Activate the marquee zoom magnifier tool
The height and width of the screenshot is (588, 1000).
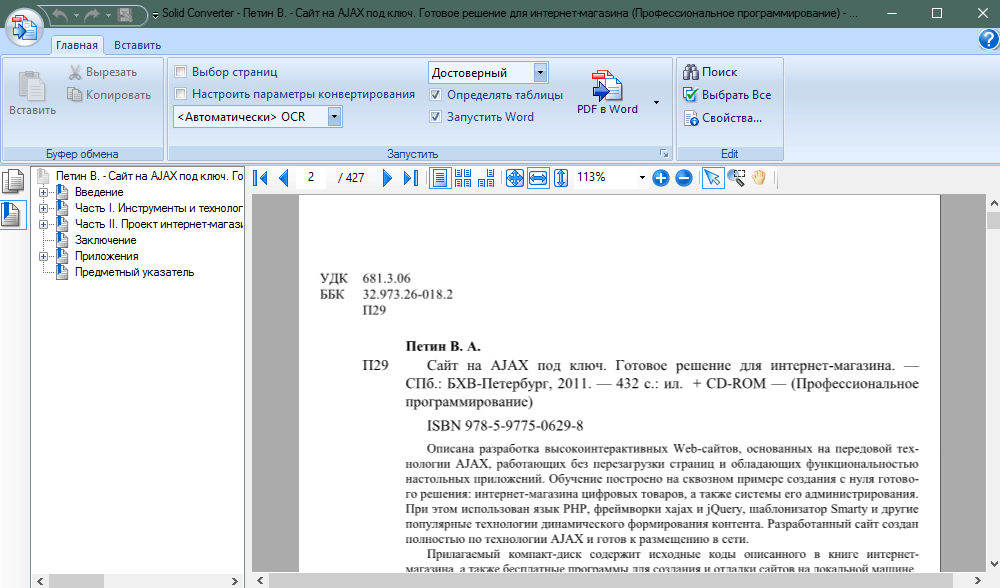coord(737,177)
